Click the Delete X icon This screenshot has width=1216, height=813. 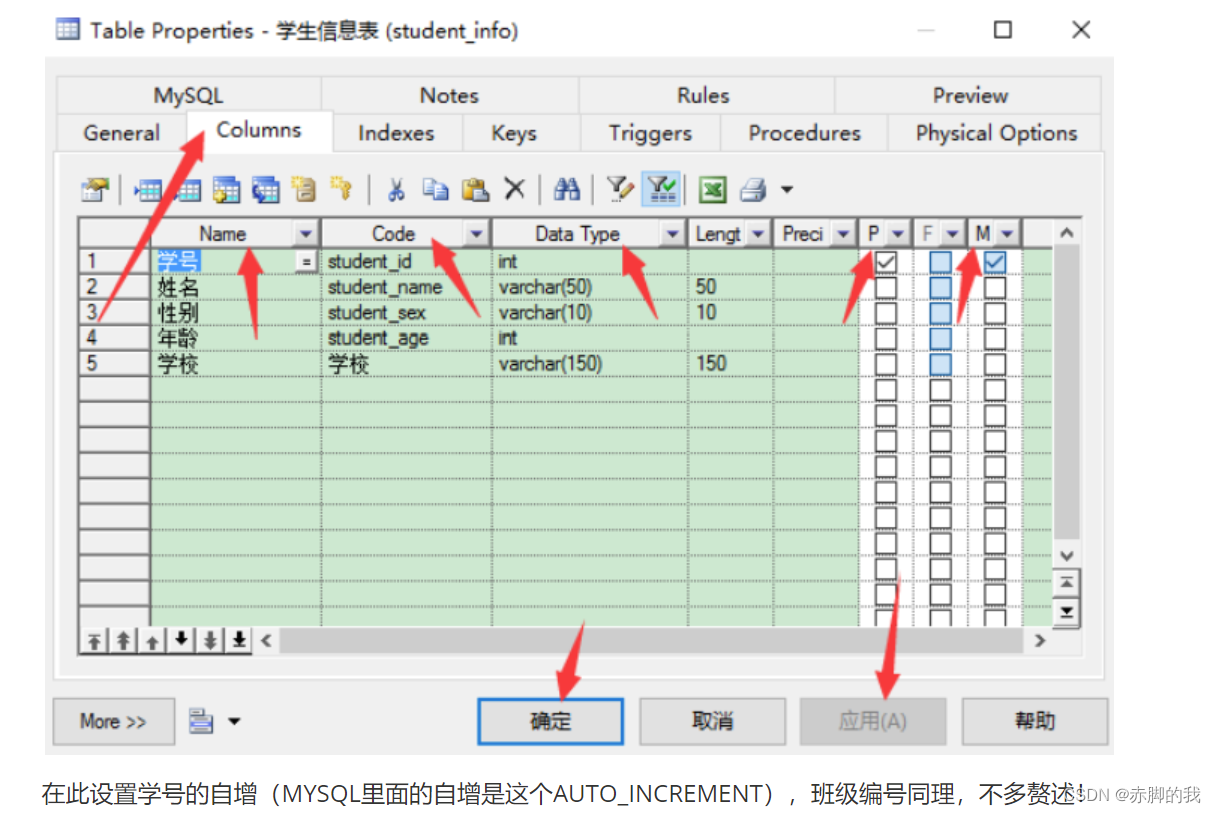pyautogui.click(x=514, y=189)
